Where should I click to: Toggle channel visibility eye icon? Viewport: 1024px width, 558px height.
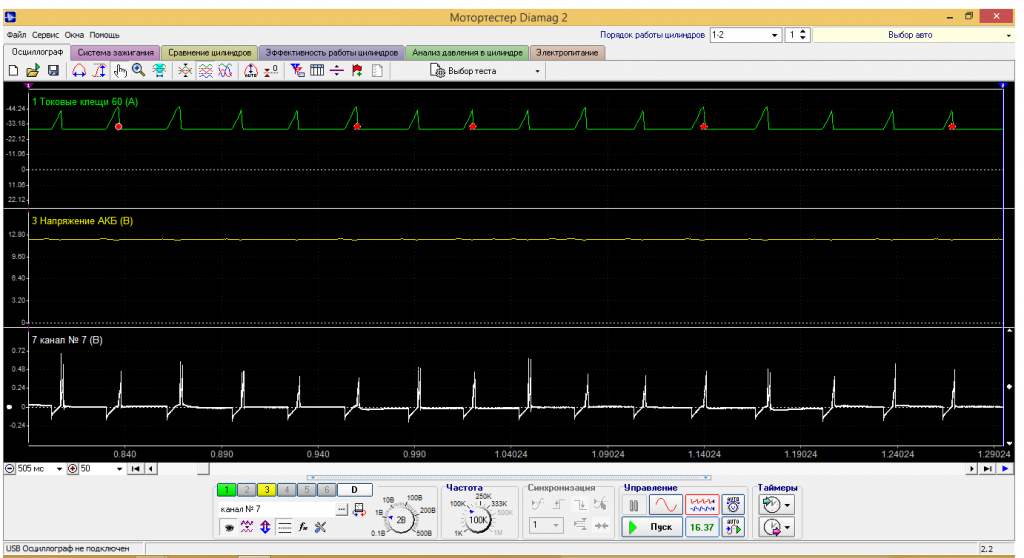coord(228,527)
